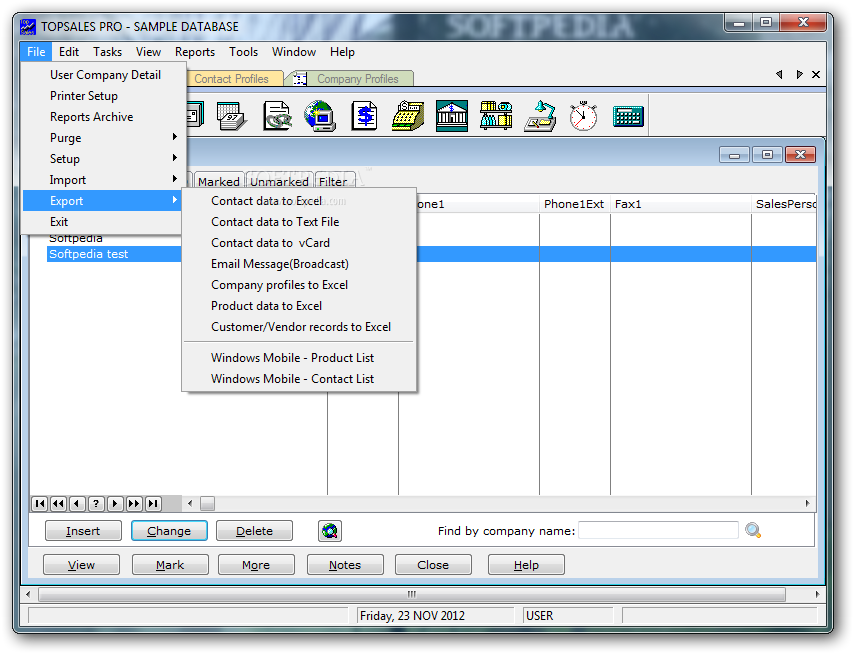Viewport: 854px width, 654px height.
Task: Open the Export submenu item
Action: 102,201
